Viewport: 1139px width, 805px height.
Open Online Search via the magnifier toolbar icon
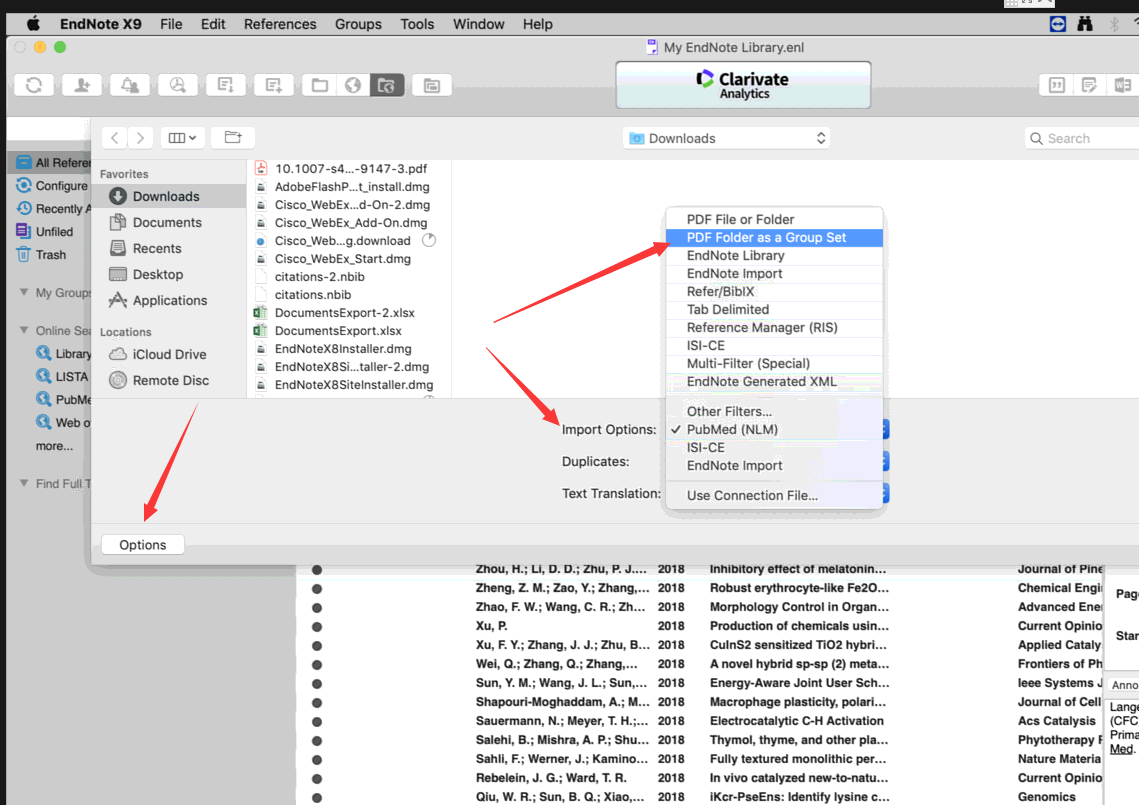click(178, 85)
